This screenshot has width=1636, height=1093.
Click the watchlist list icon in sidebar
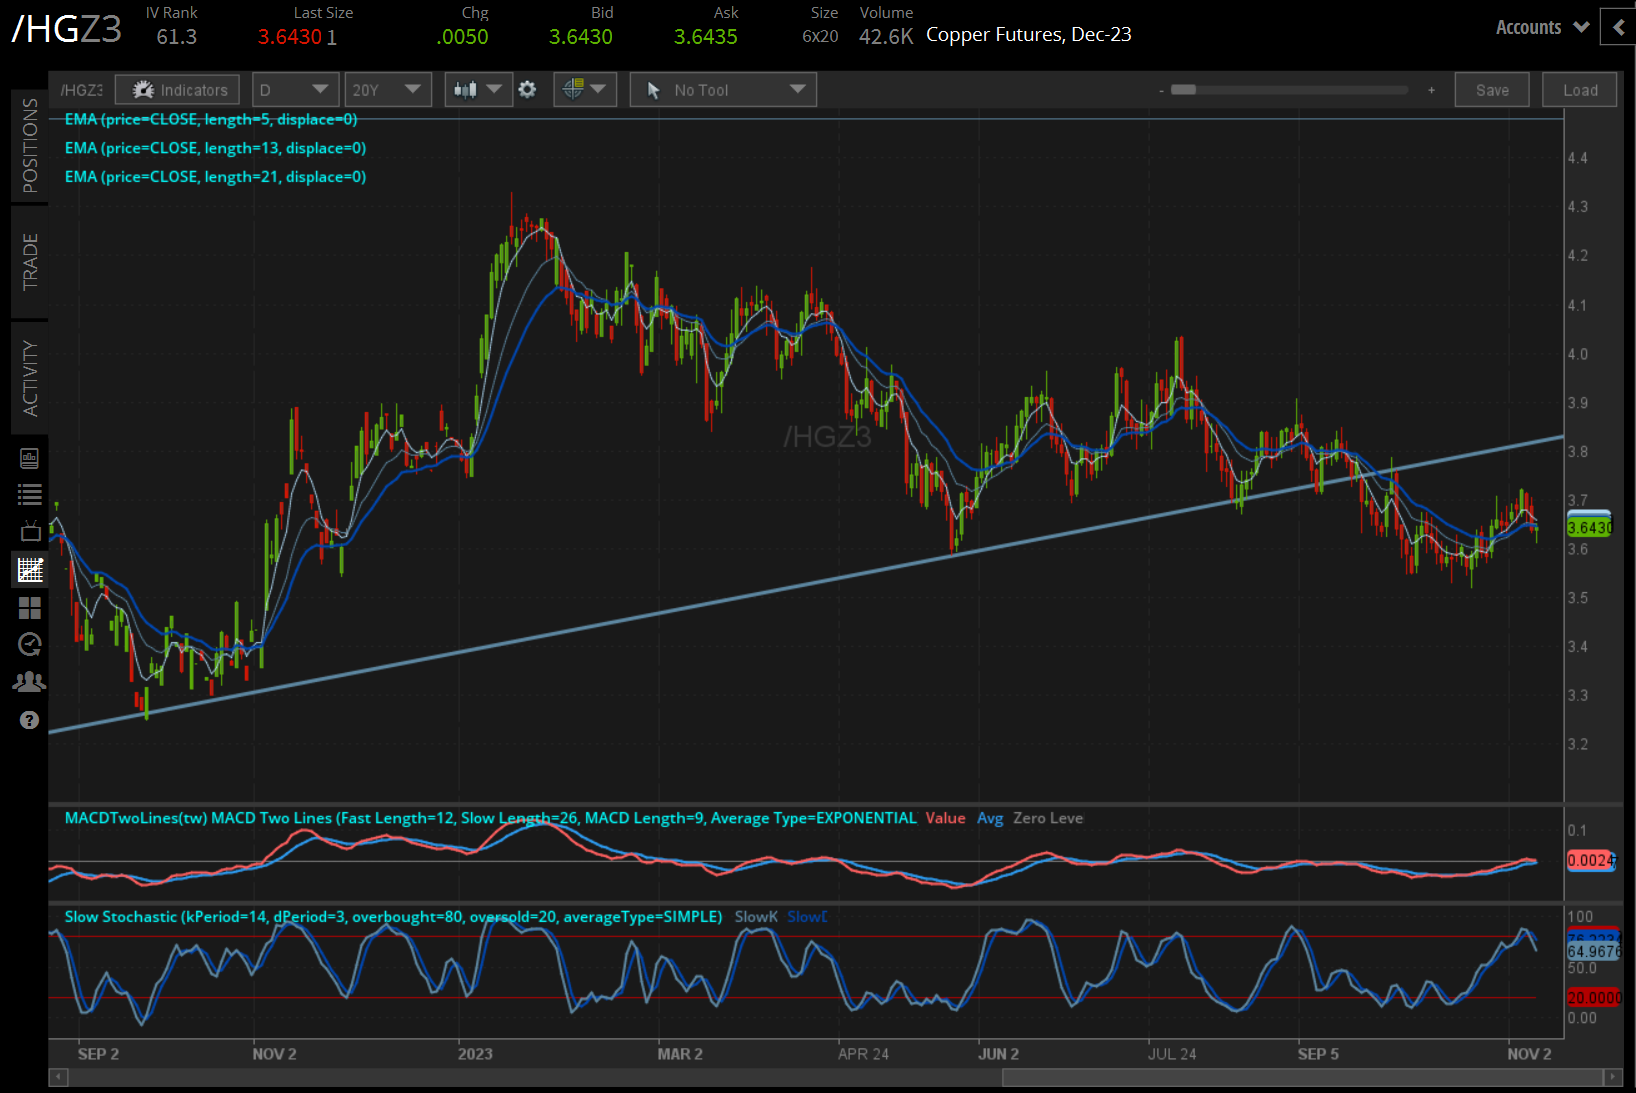(30, 494)
